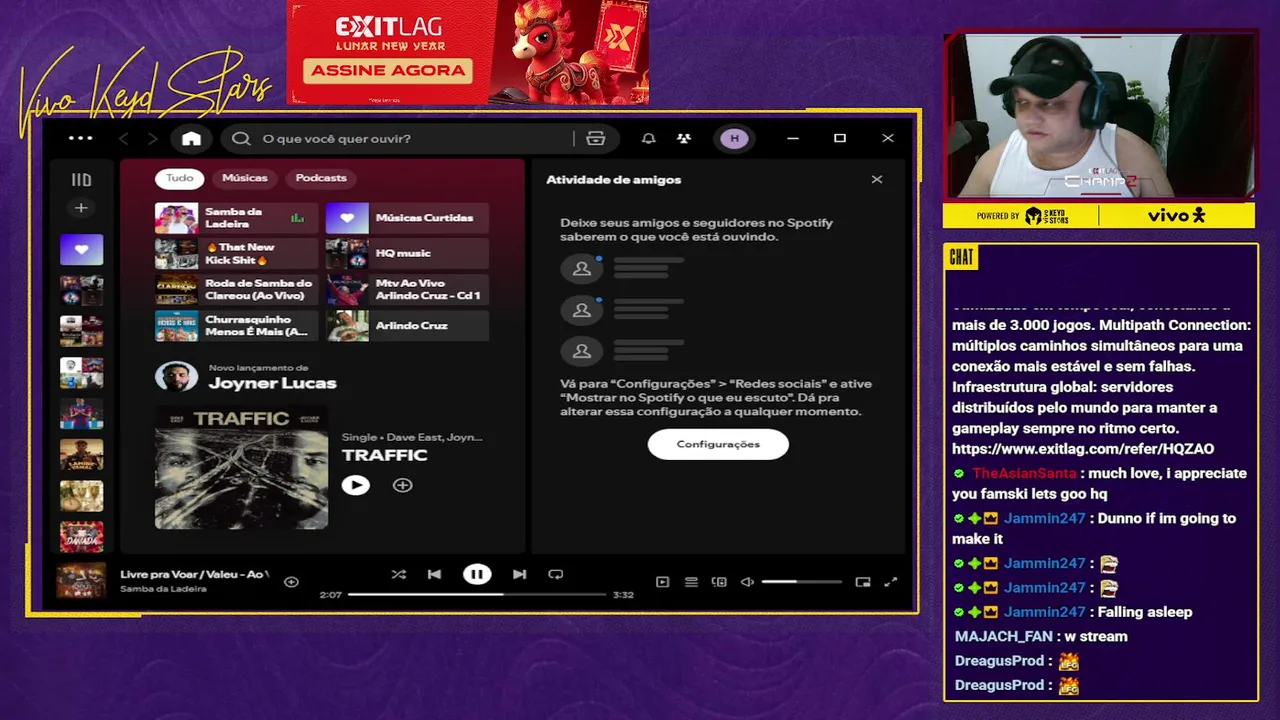Toggle repeat mode
The image size is (1280, 720).
point(556,574)
